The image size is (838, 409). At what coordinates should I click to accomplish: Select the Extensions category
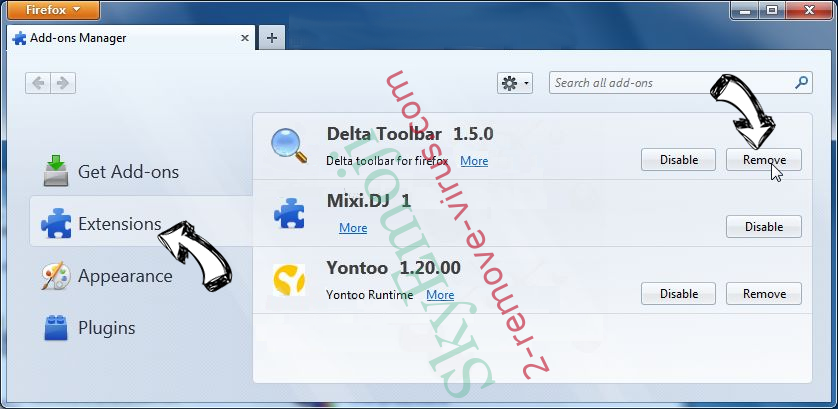[x=141, y=223]
